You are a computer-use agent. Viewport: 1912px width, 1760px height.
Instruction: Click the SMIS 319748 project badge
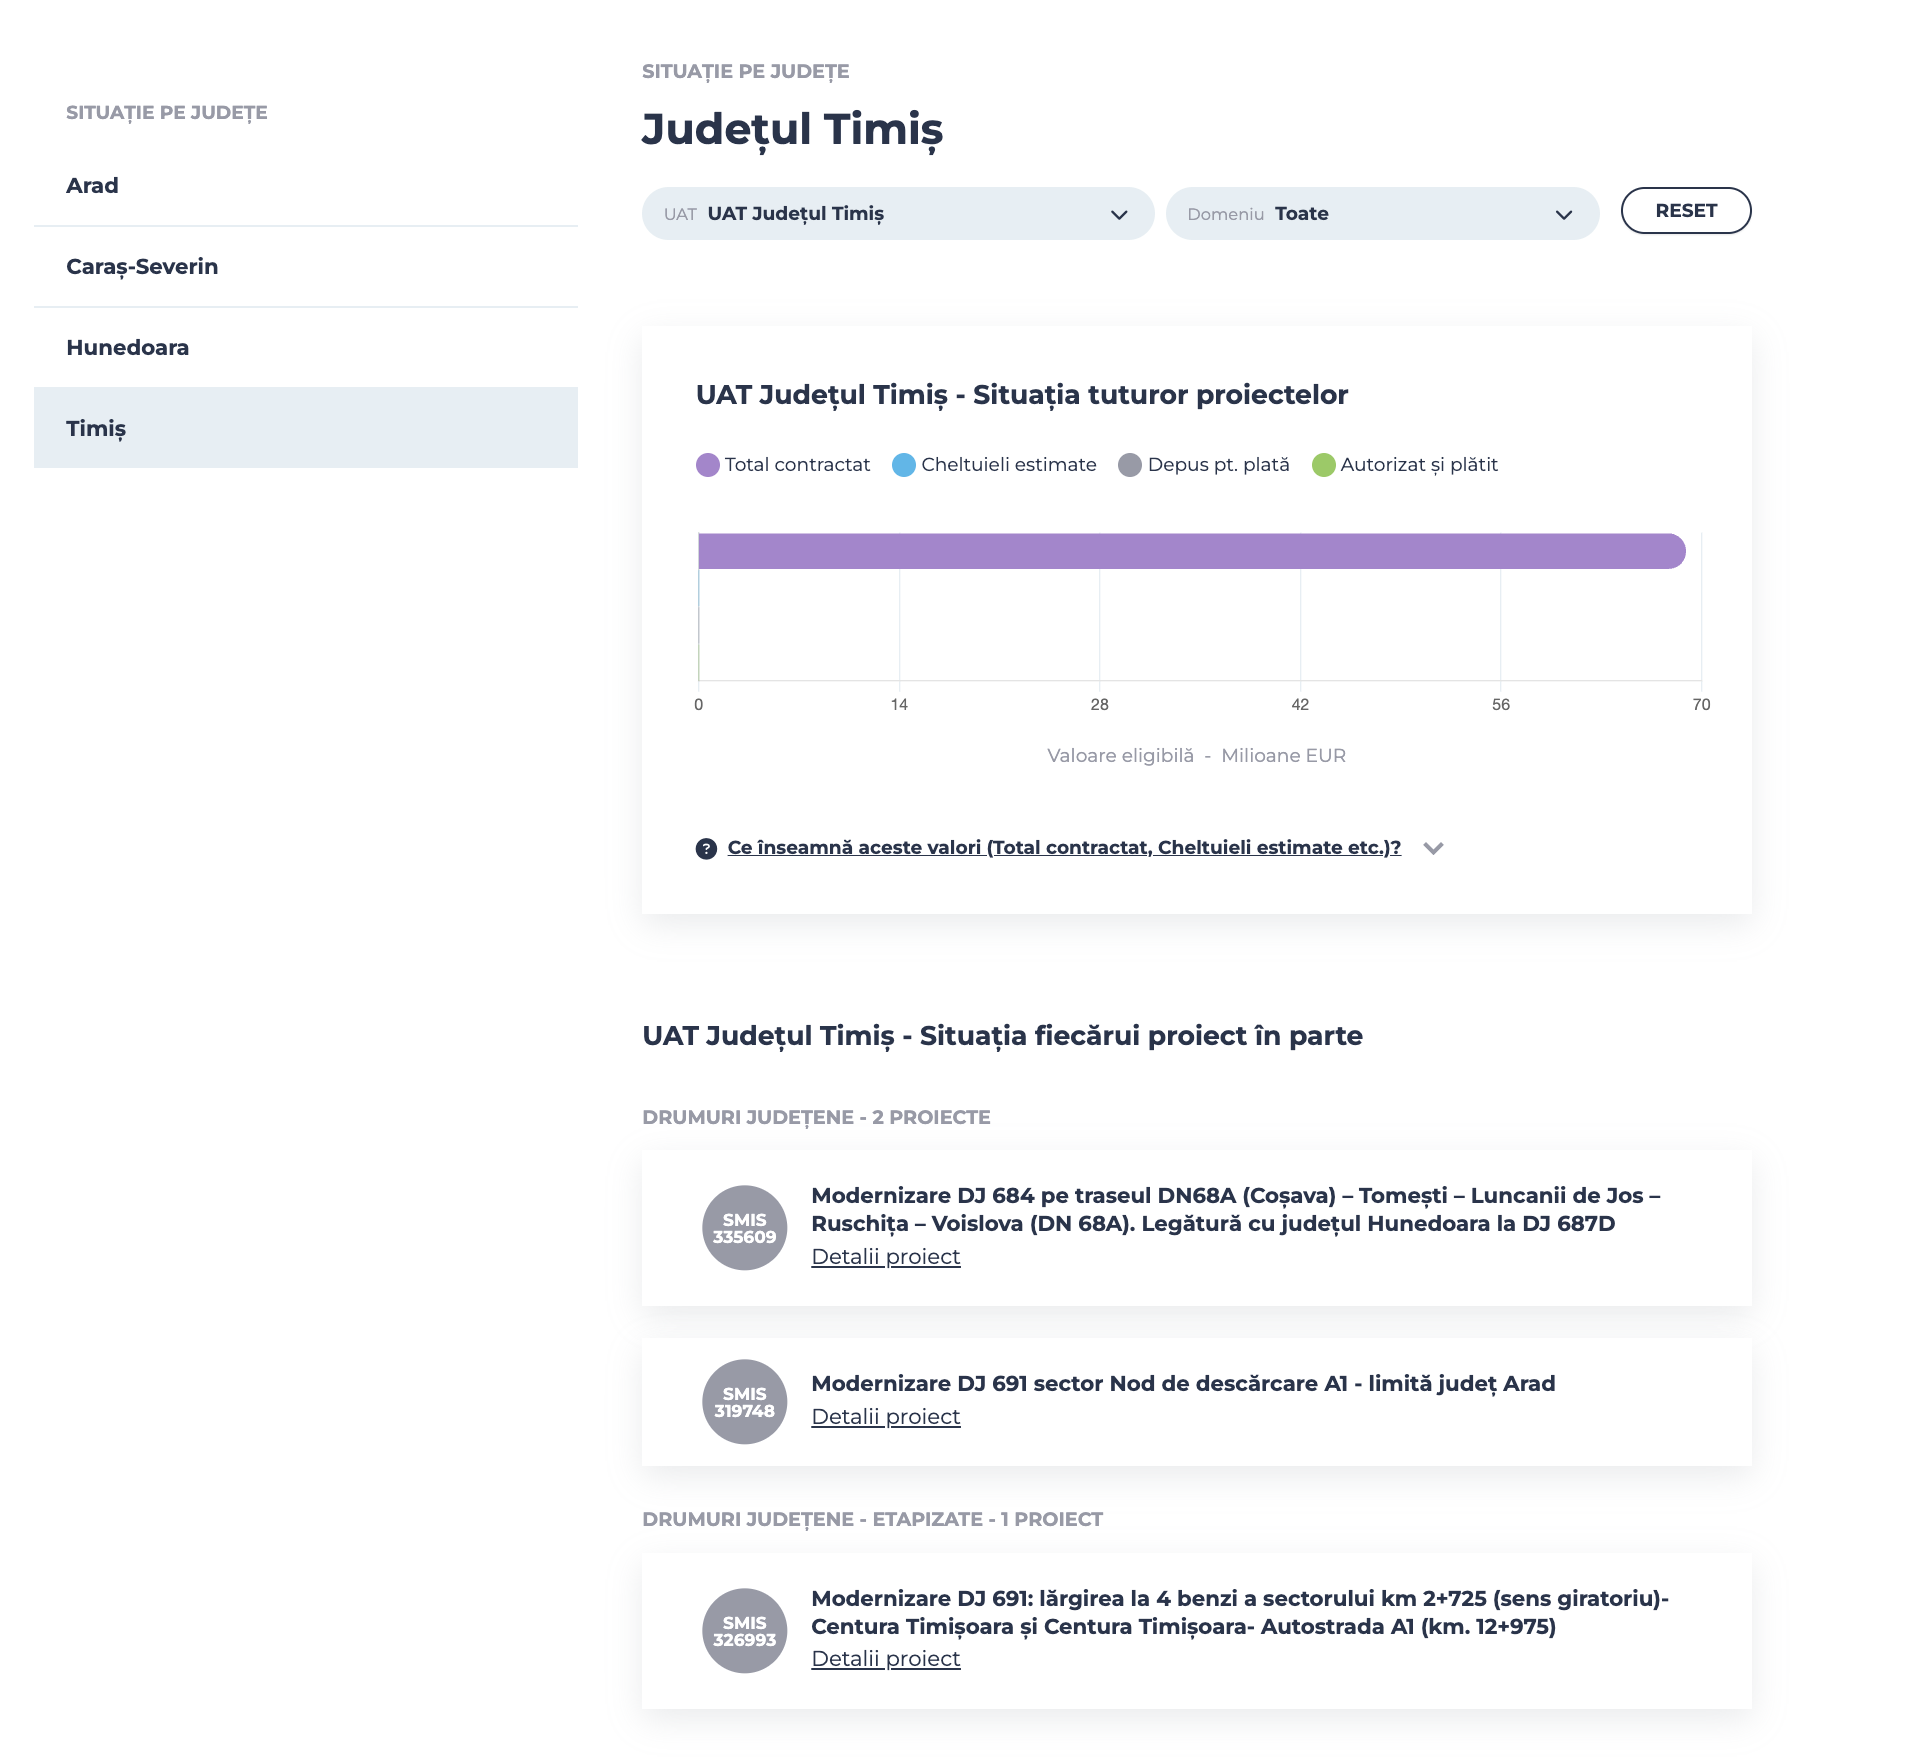coord(744,1402)
